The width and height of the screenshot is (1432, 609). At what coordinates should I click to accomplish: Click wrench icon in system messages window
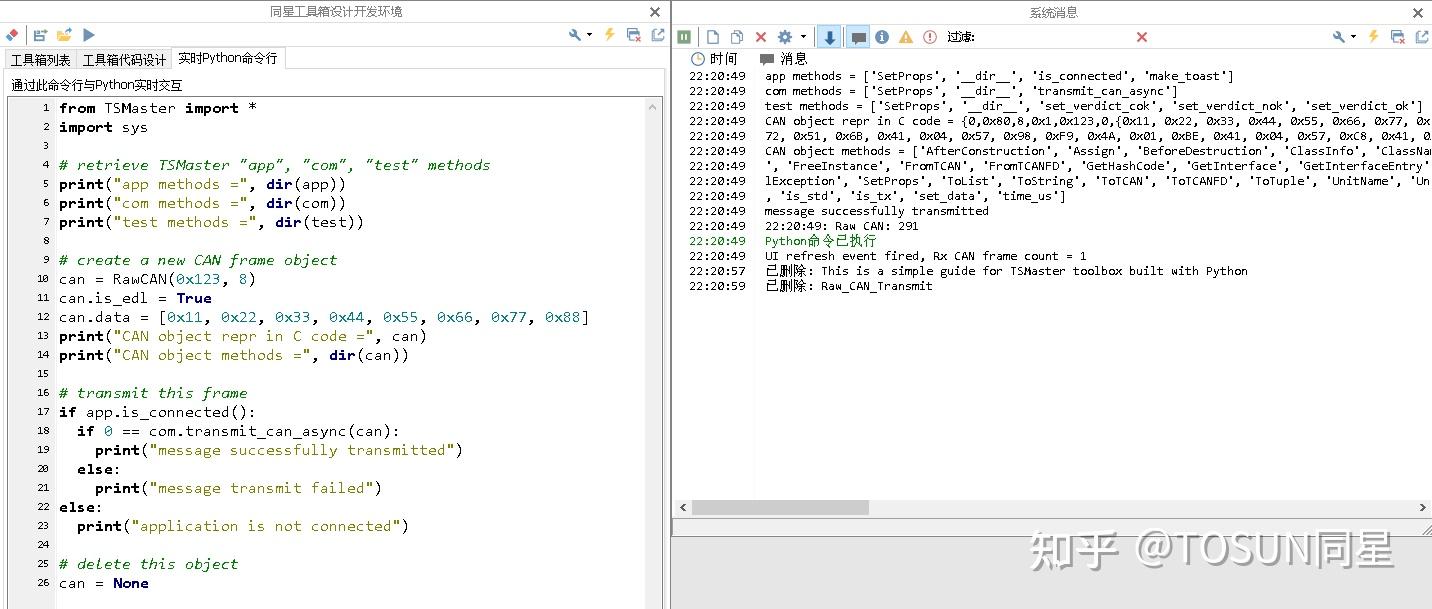1339,37
